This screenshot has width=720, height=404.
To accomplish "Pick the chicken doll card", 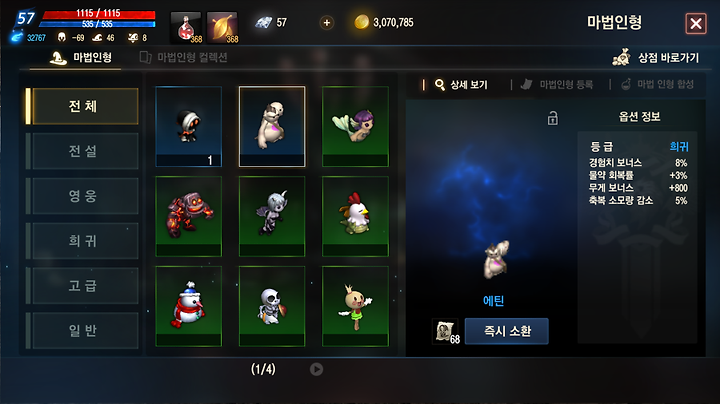I will (355, 216).
